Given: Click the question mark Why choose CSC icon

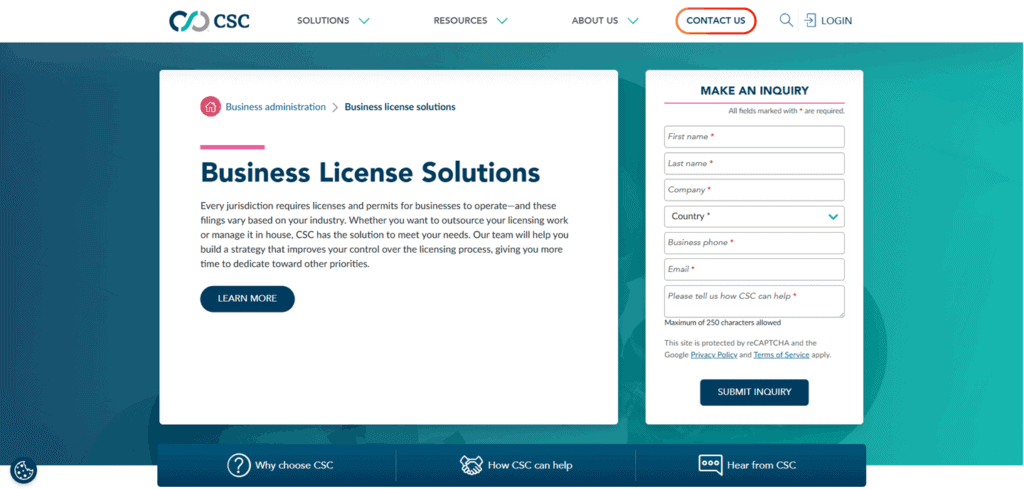Looking at the screenshot, I should pos(239,465).
